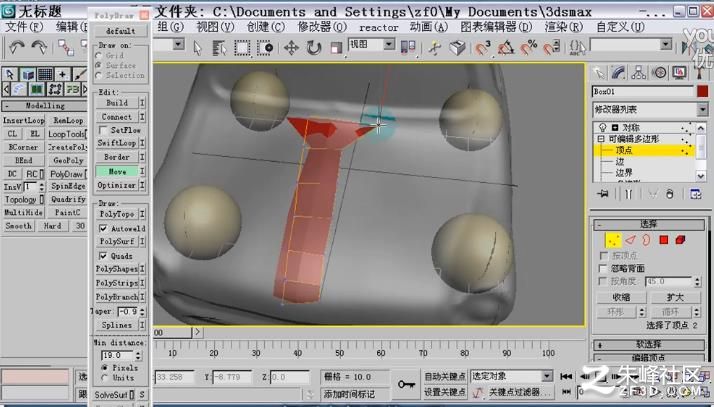Select the Grid draw-on radio button
This screenshot has width=714, height=407.
coord(98,56)
